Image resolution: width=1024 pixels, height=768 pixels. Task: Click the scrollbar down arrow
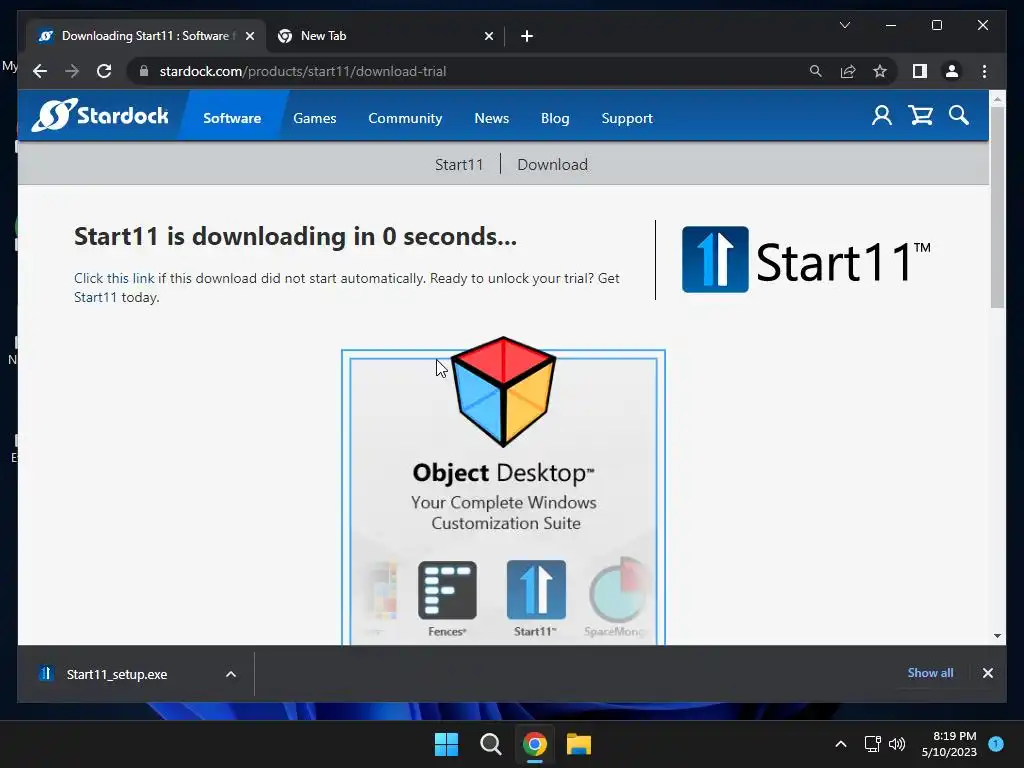coord(997,635)
